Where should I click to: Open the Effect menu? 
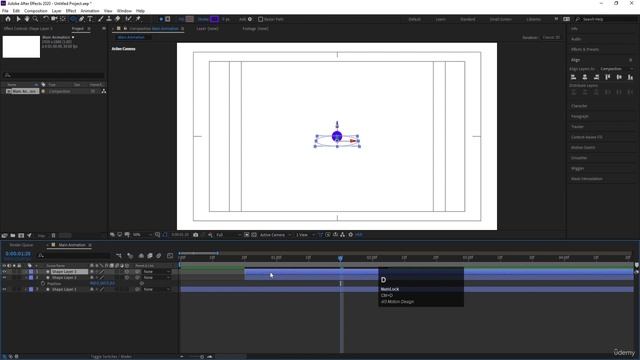click(71, 11)
